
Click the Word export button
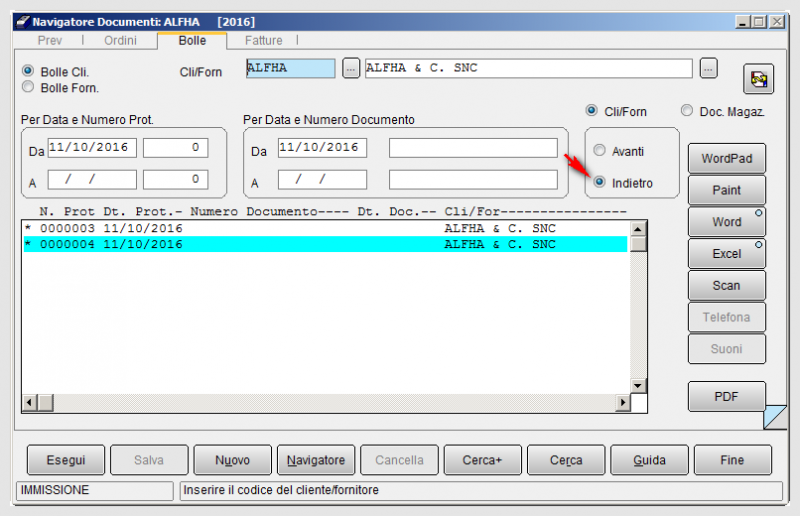tap(727, 222)
